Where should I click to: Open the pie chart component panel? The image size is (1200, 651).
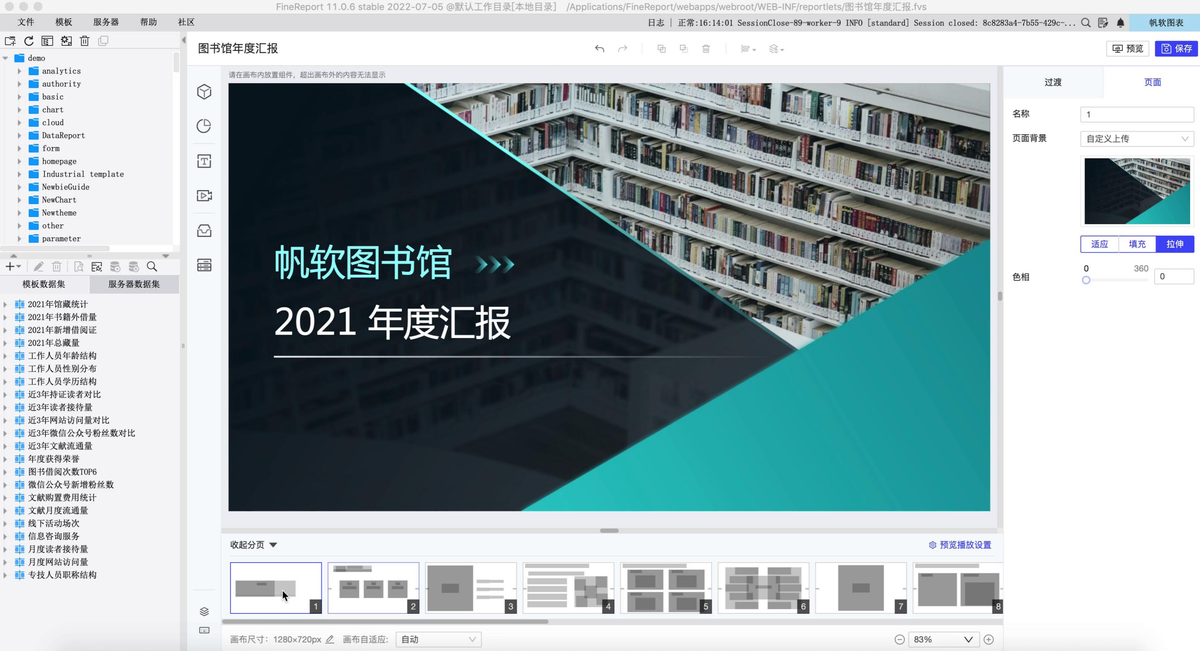tap(204, 126)
